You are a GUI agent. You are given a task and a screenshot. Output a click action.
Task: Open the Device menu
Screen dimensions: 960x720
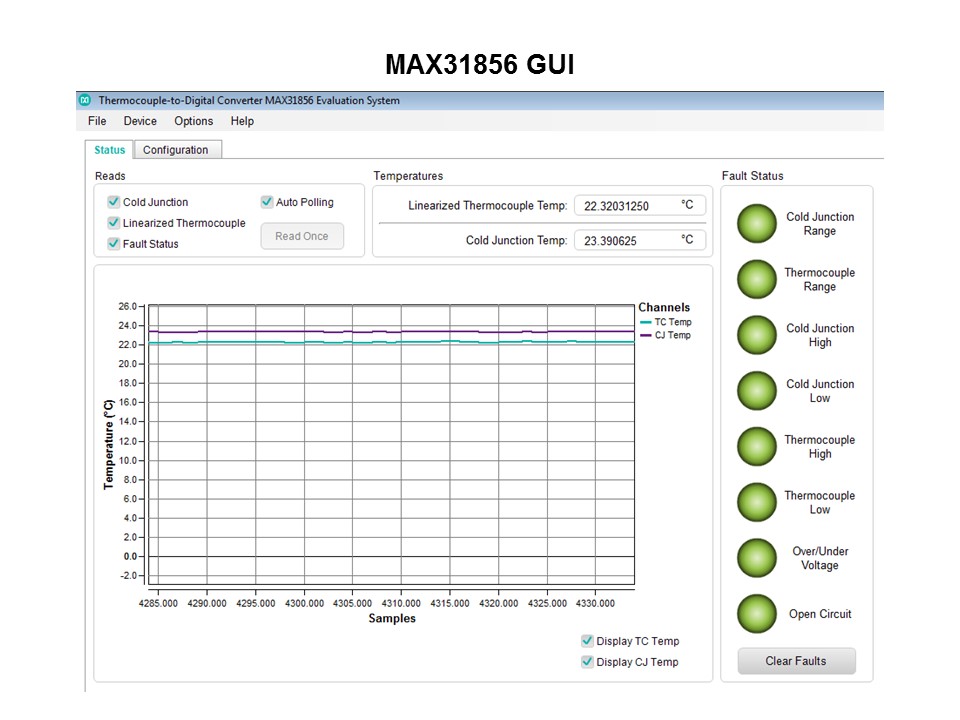pos(140,121)
